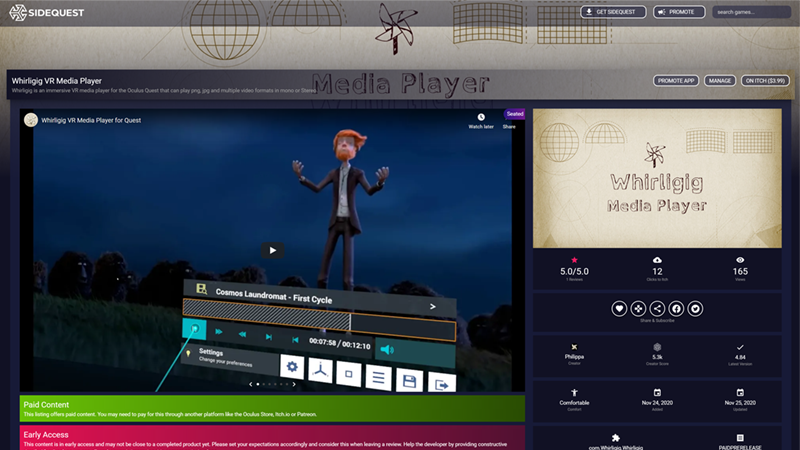Viewport: 800px width, 450px height.
Task: Click the Get SideQuest button
Action: click(613, 12)
